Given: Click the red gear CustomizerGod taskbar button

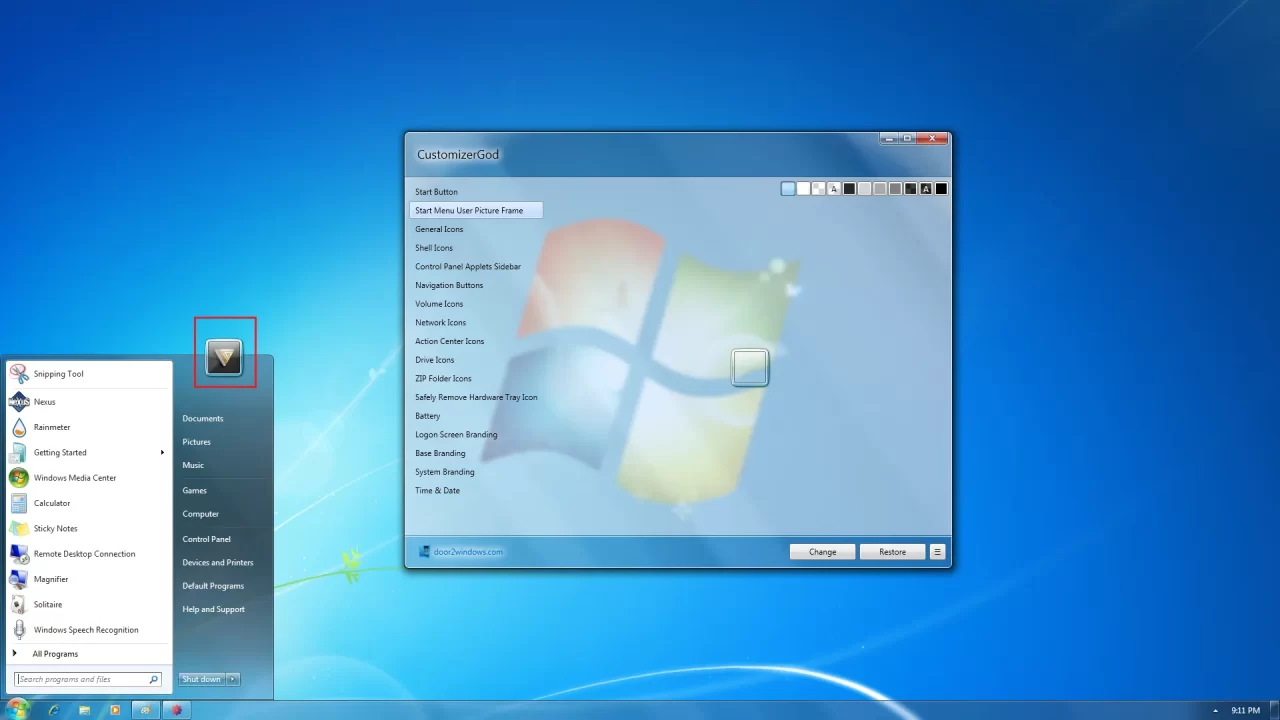Looking at the screenshot, I should (x=177, y=710).
